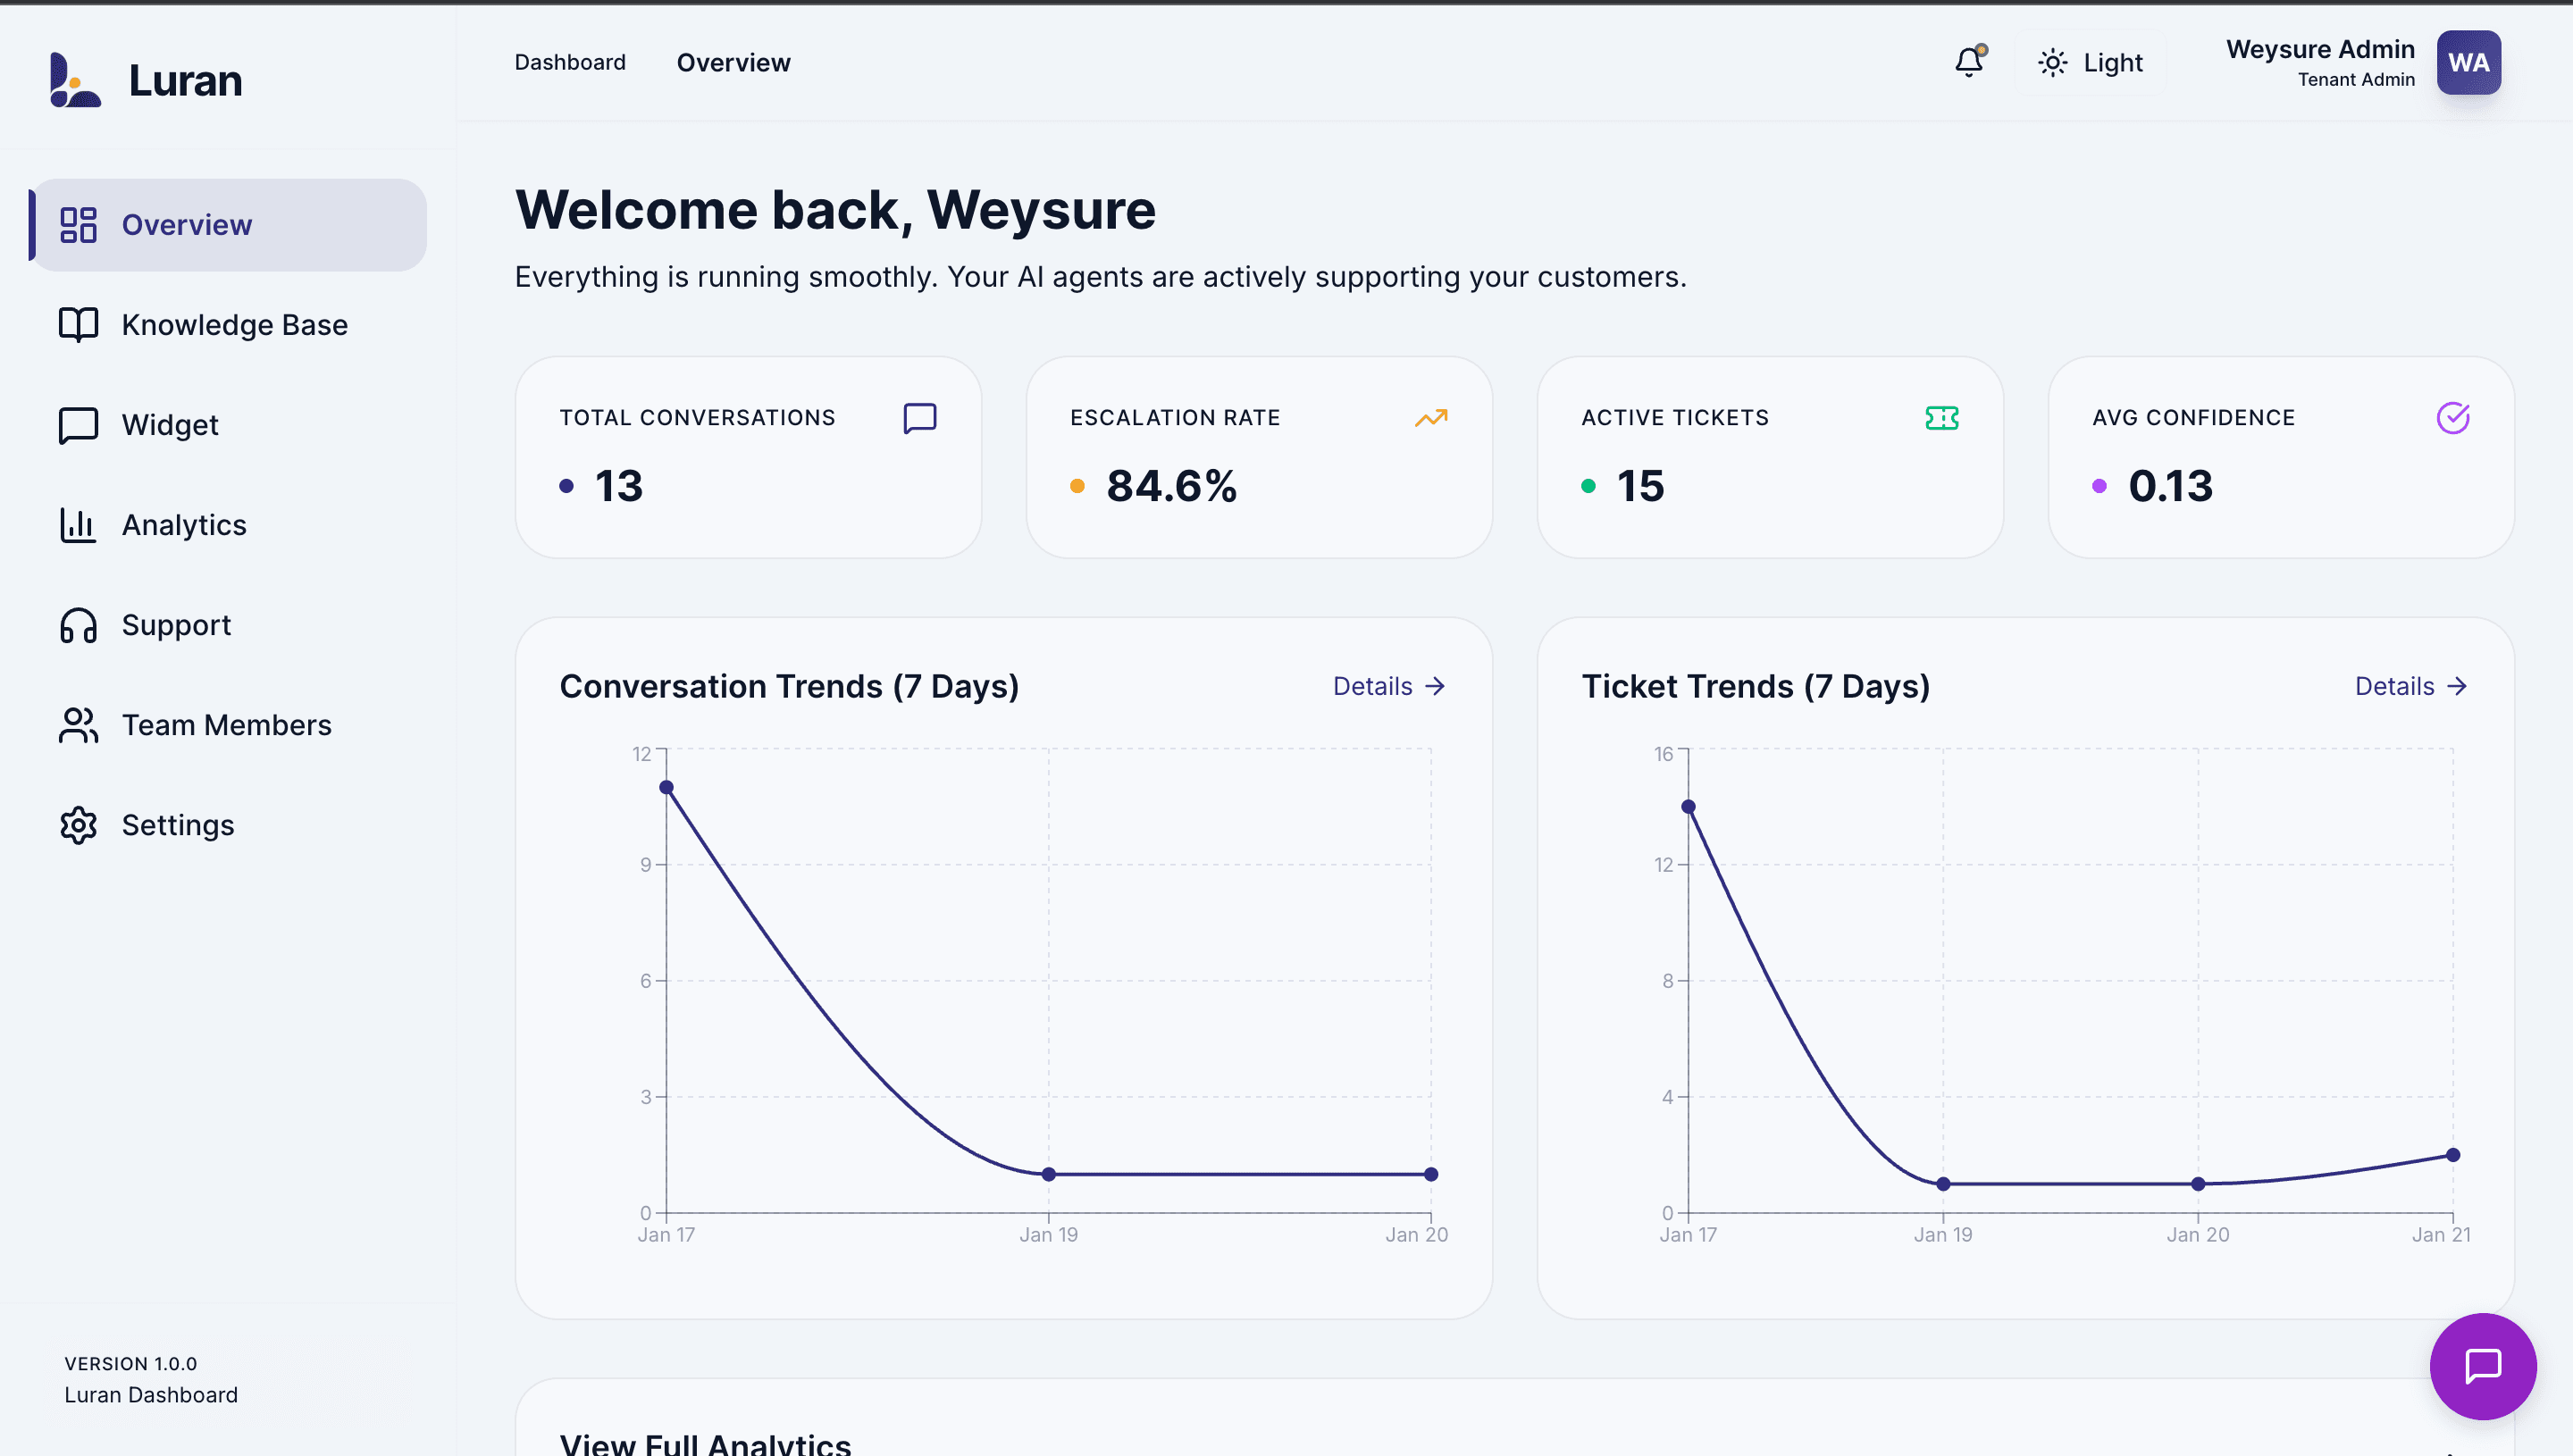Open Settings via the gear icon
The height and width of the screenshot is (1456, 2573).
(x=77, y=824)
